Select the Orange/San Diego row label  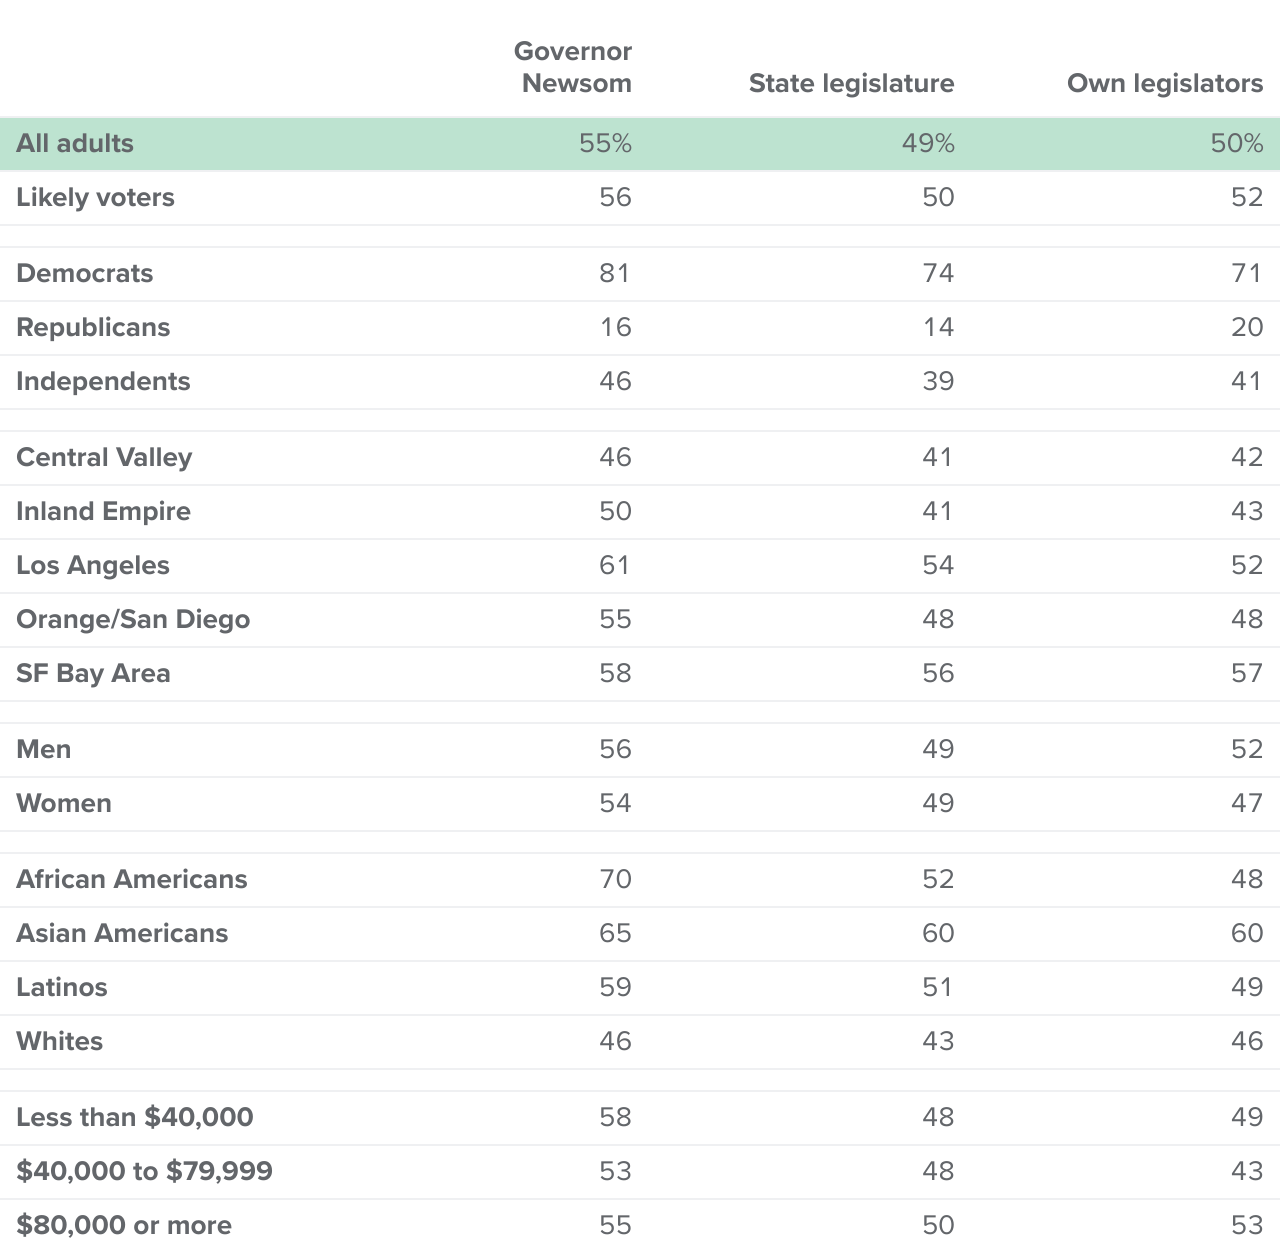[x=133, y=619]
